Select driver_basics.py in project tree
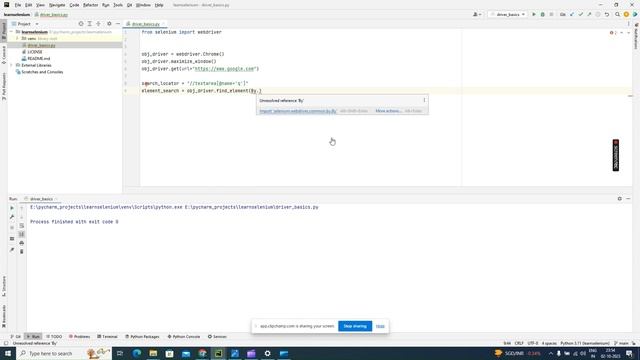The width and height of the screenshot is (640, 360). coord(41,45)
